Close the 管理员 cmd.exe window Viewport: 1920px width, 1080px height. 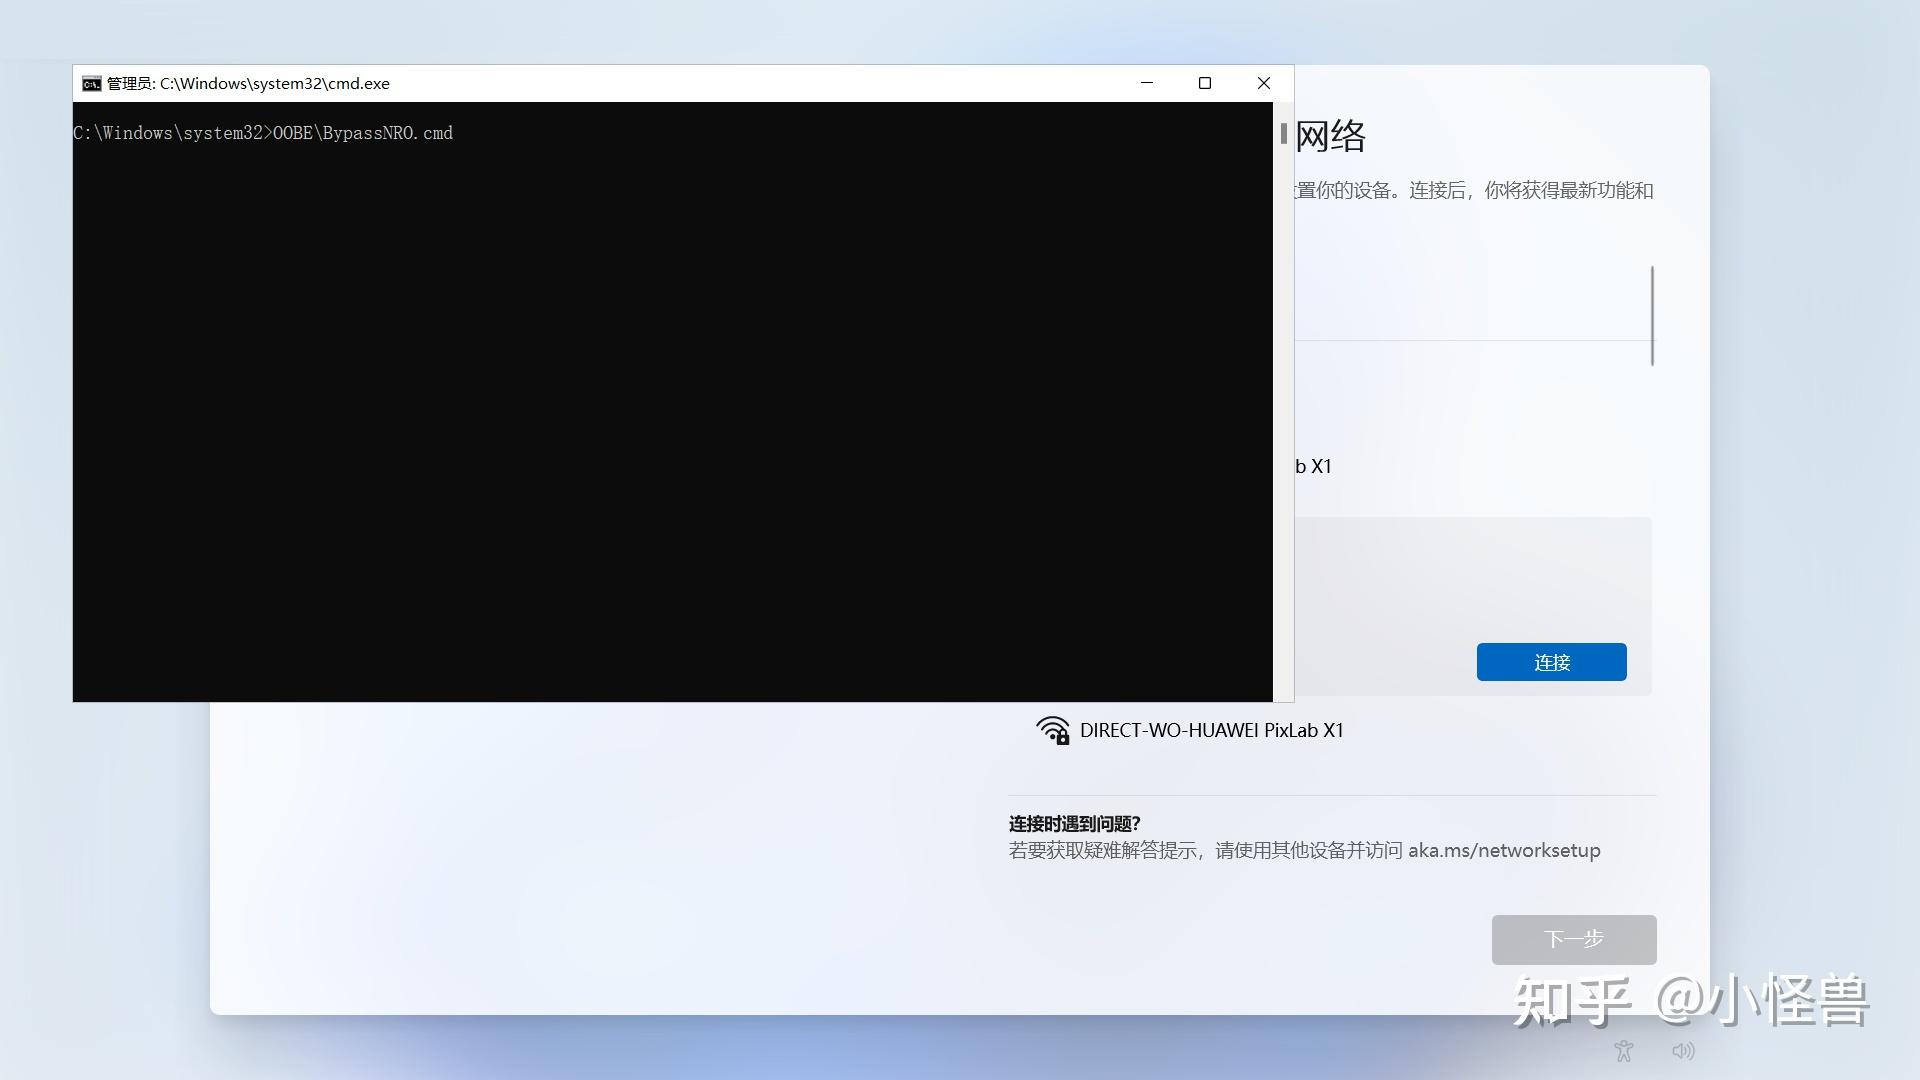click(1263, 83)
